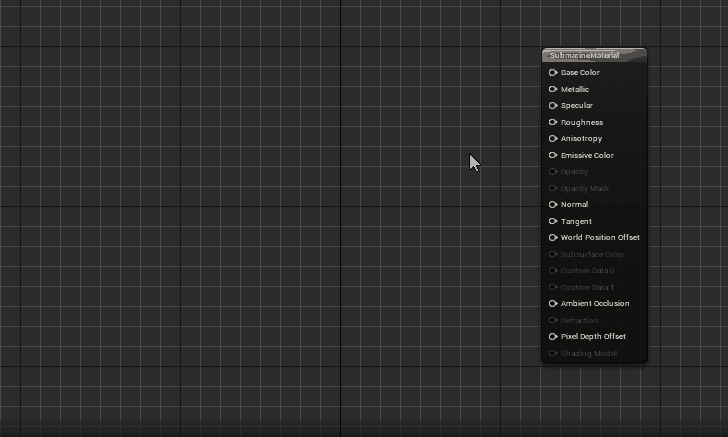Select the Specular input pin
728x437 pixels.
pos(553,106)
